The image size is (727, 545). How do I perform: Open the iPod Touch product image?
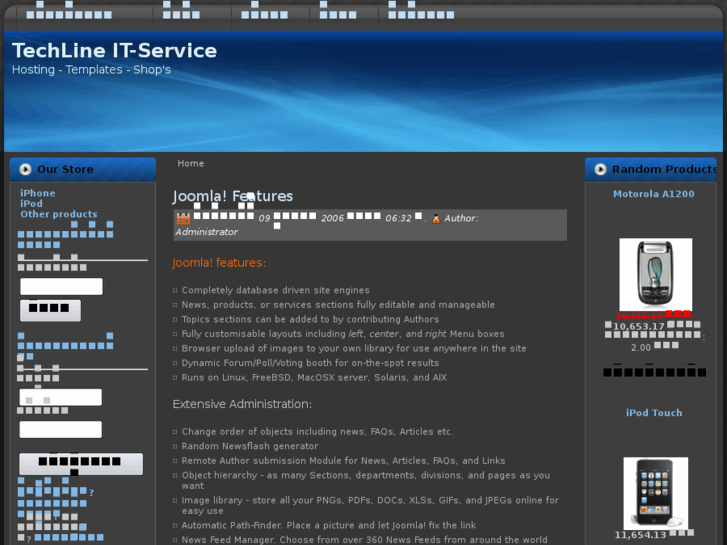coord(655,493)
